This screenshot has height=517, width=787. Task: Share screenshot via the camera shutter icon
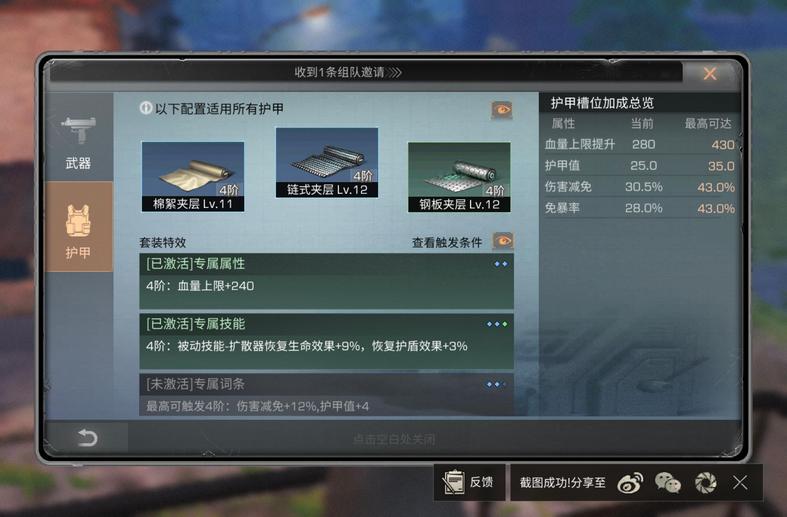(706, 483)
